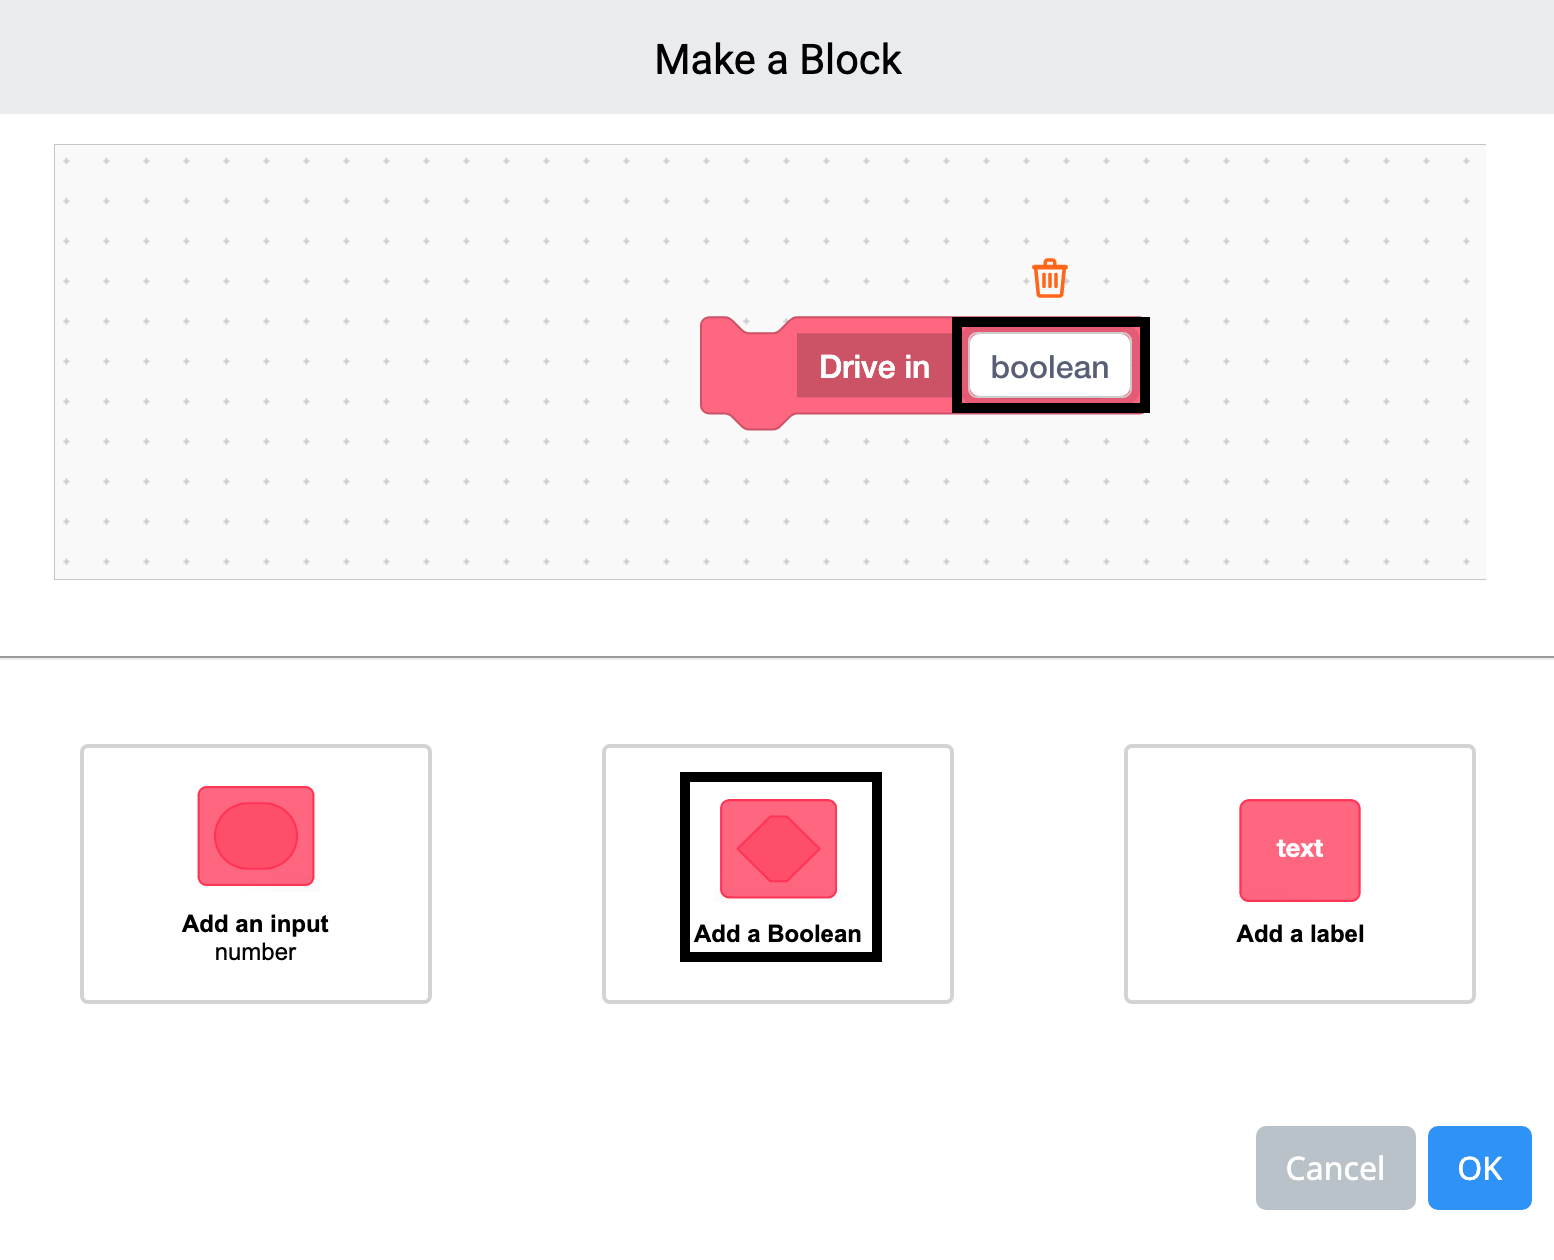Click the 'number' subtitle under Add an input
Screen dimensions: 1554x1260
point(255,952)
